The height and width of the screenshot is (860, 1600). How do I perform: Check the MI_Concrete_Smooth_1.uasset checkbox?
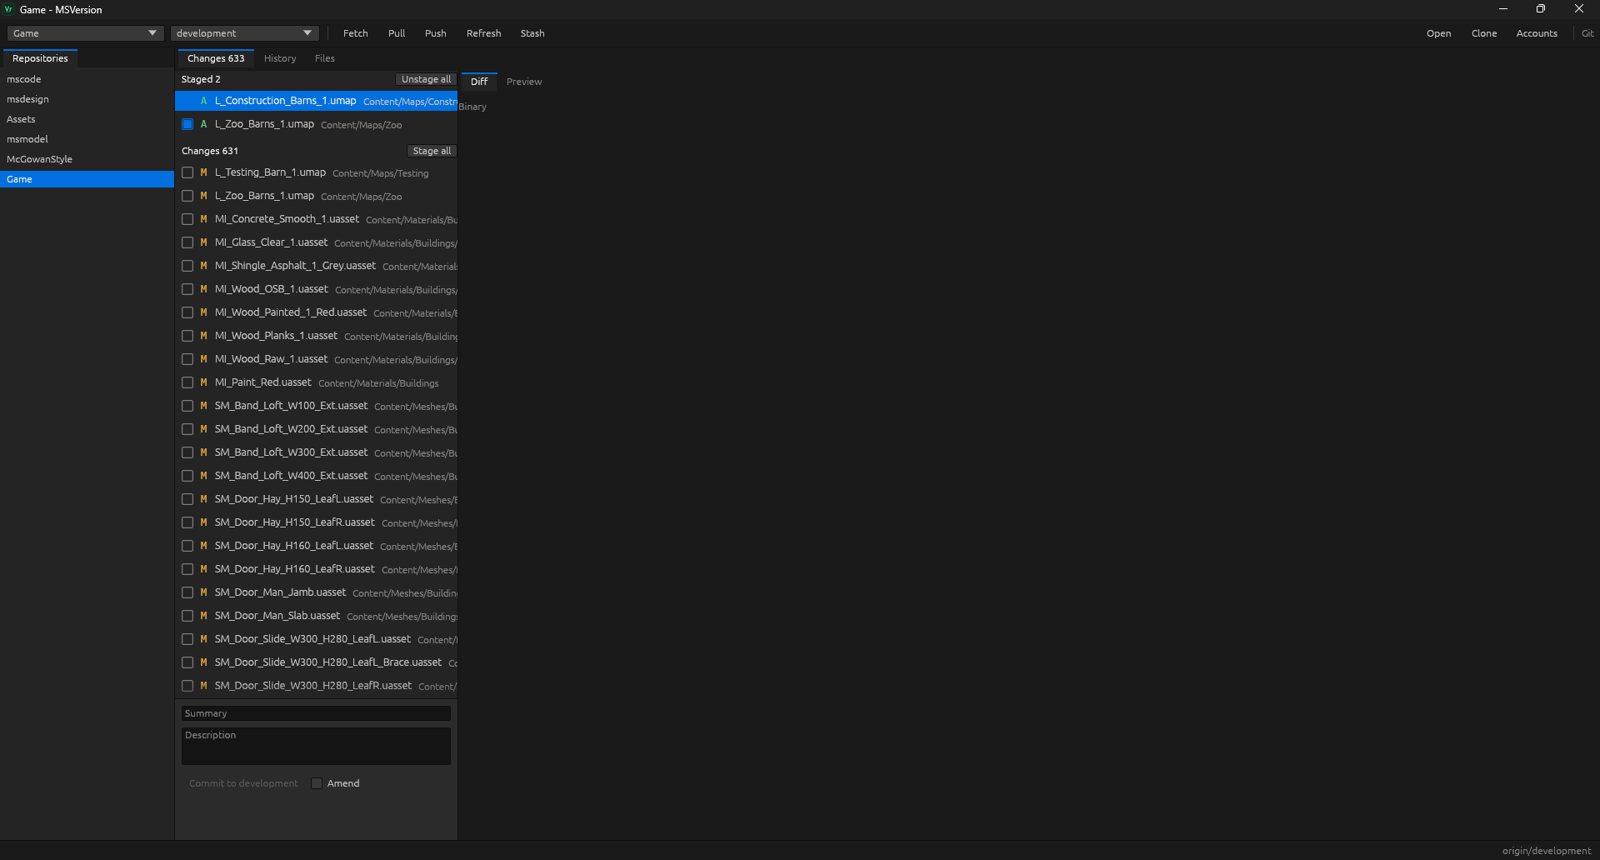click(x=187, y=219)
